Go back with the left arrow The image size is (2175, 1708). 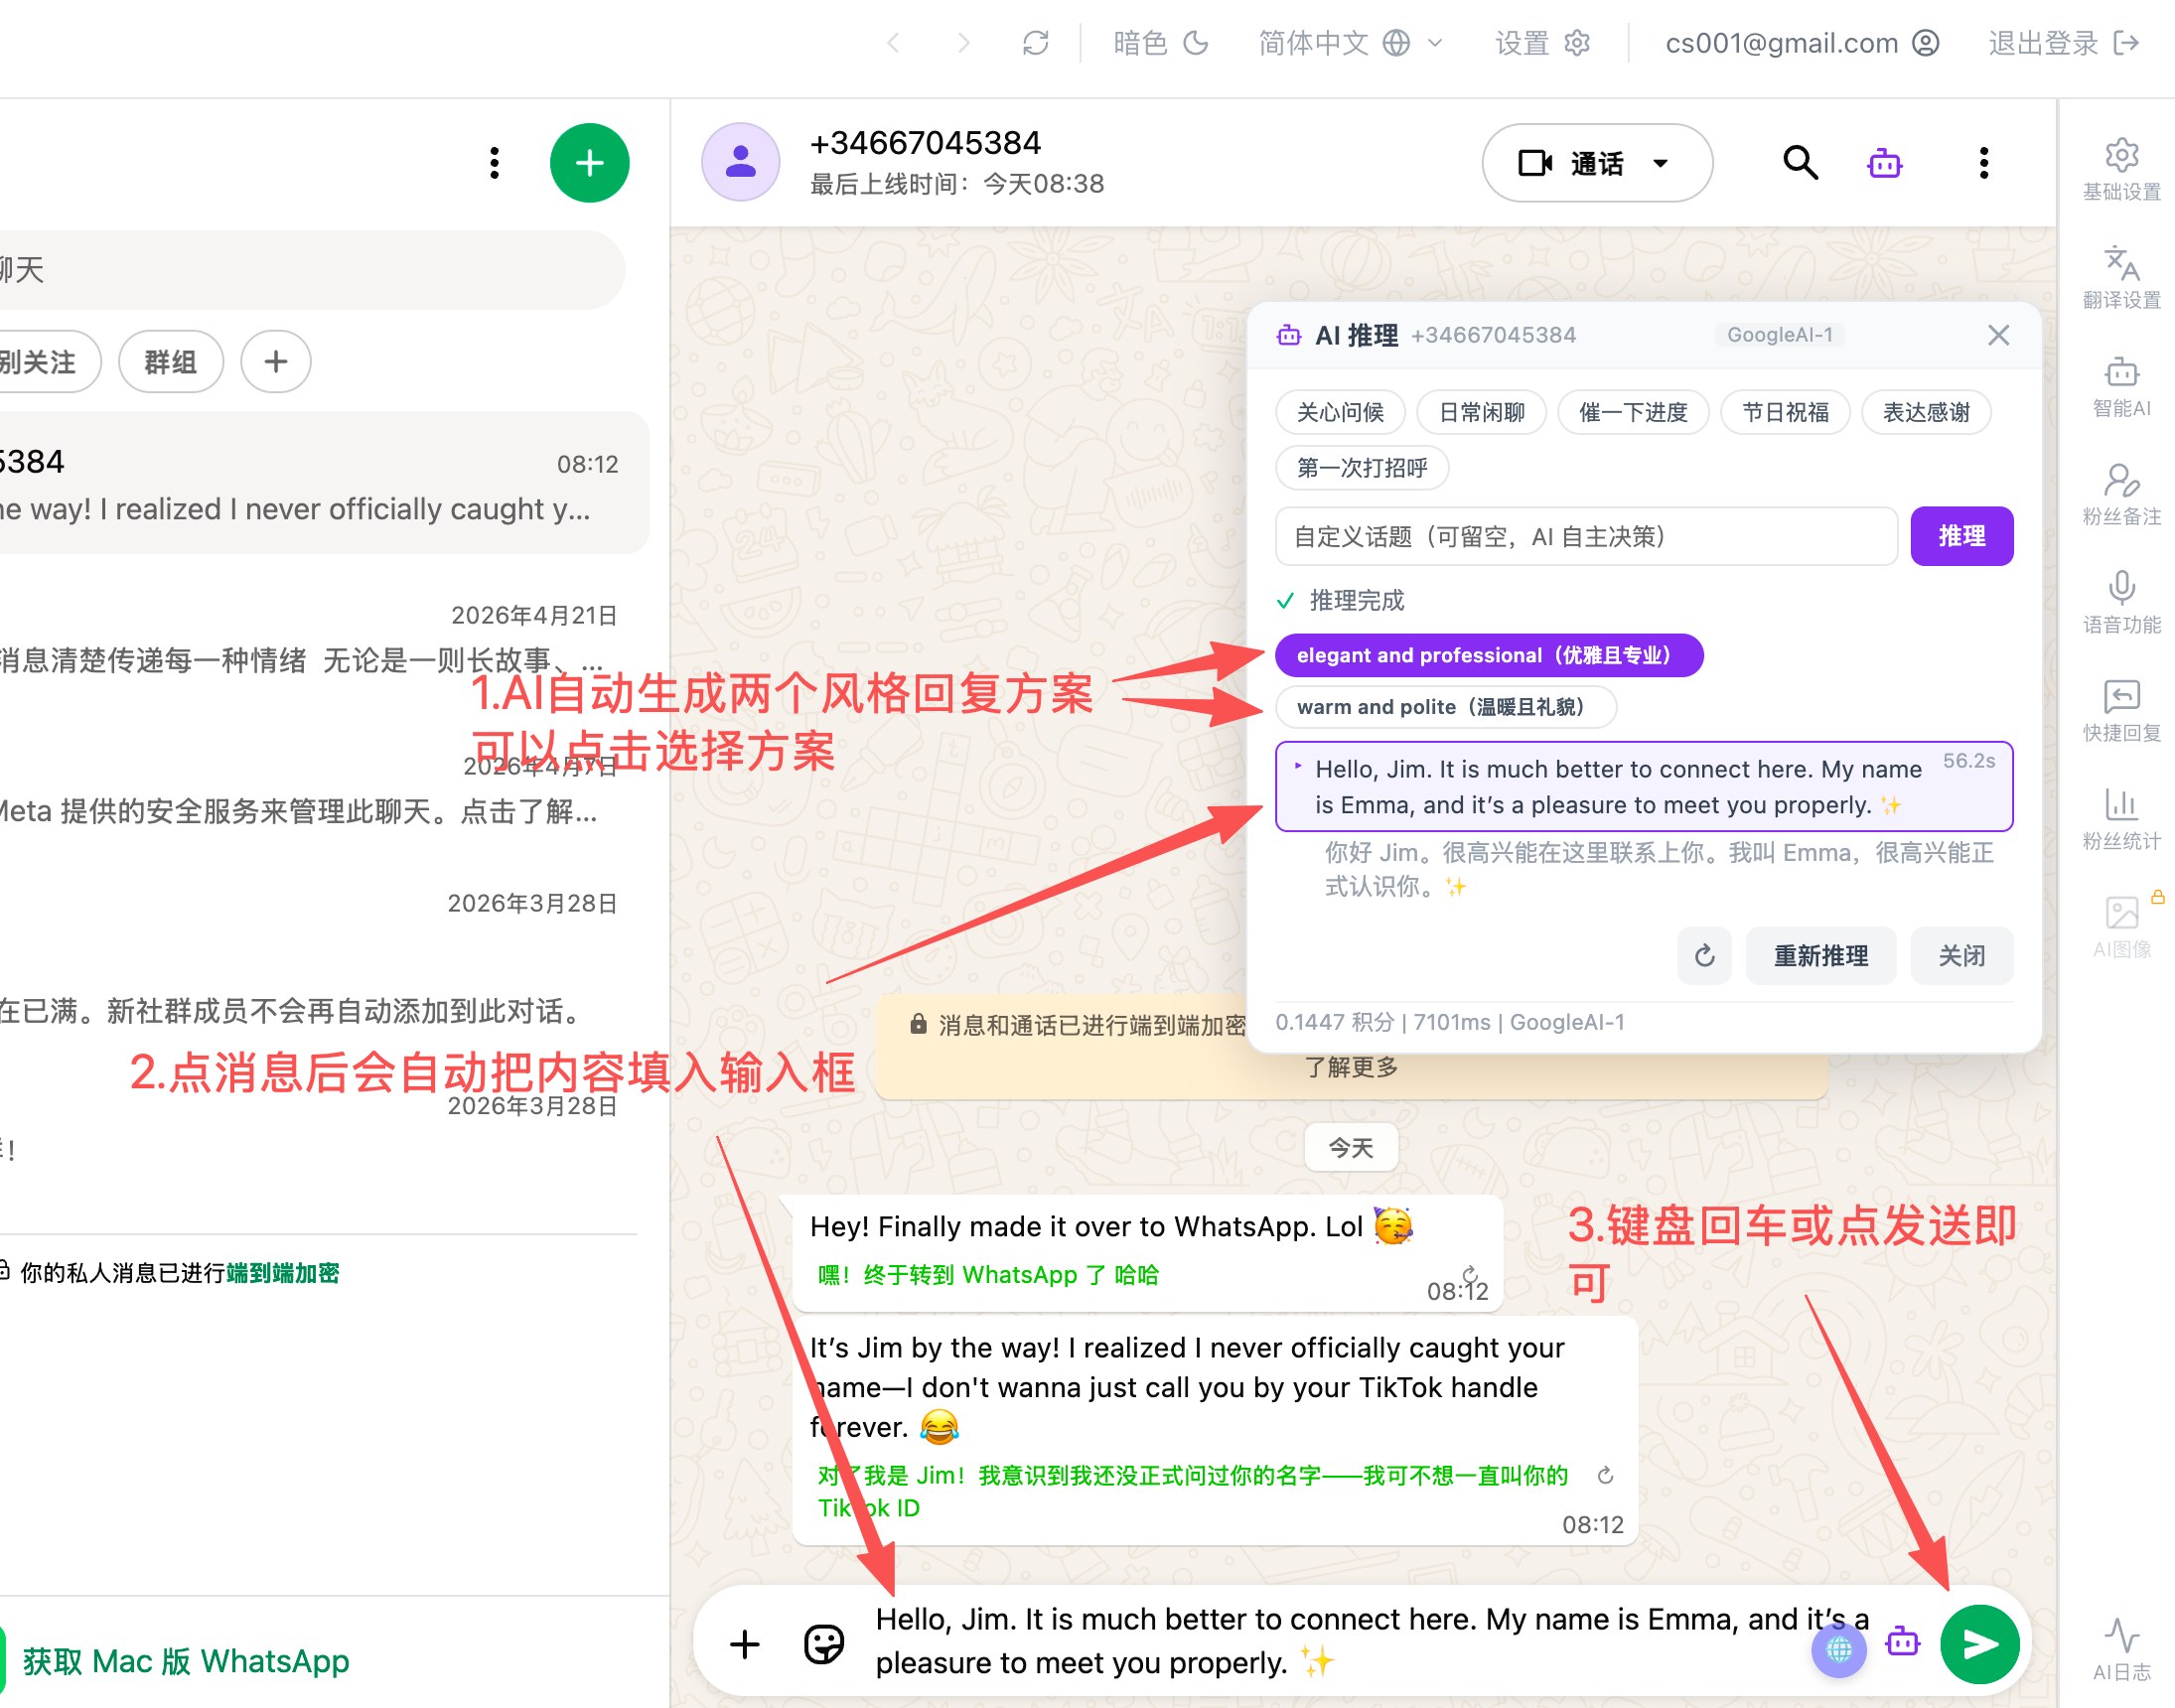tap(893, 43)
